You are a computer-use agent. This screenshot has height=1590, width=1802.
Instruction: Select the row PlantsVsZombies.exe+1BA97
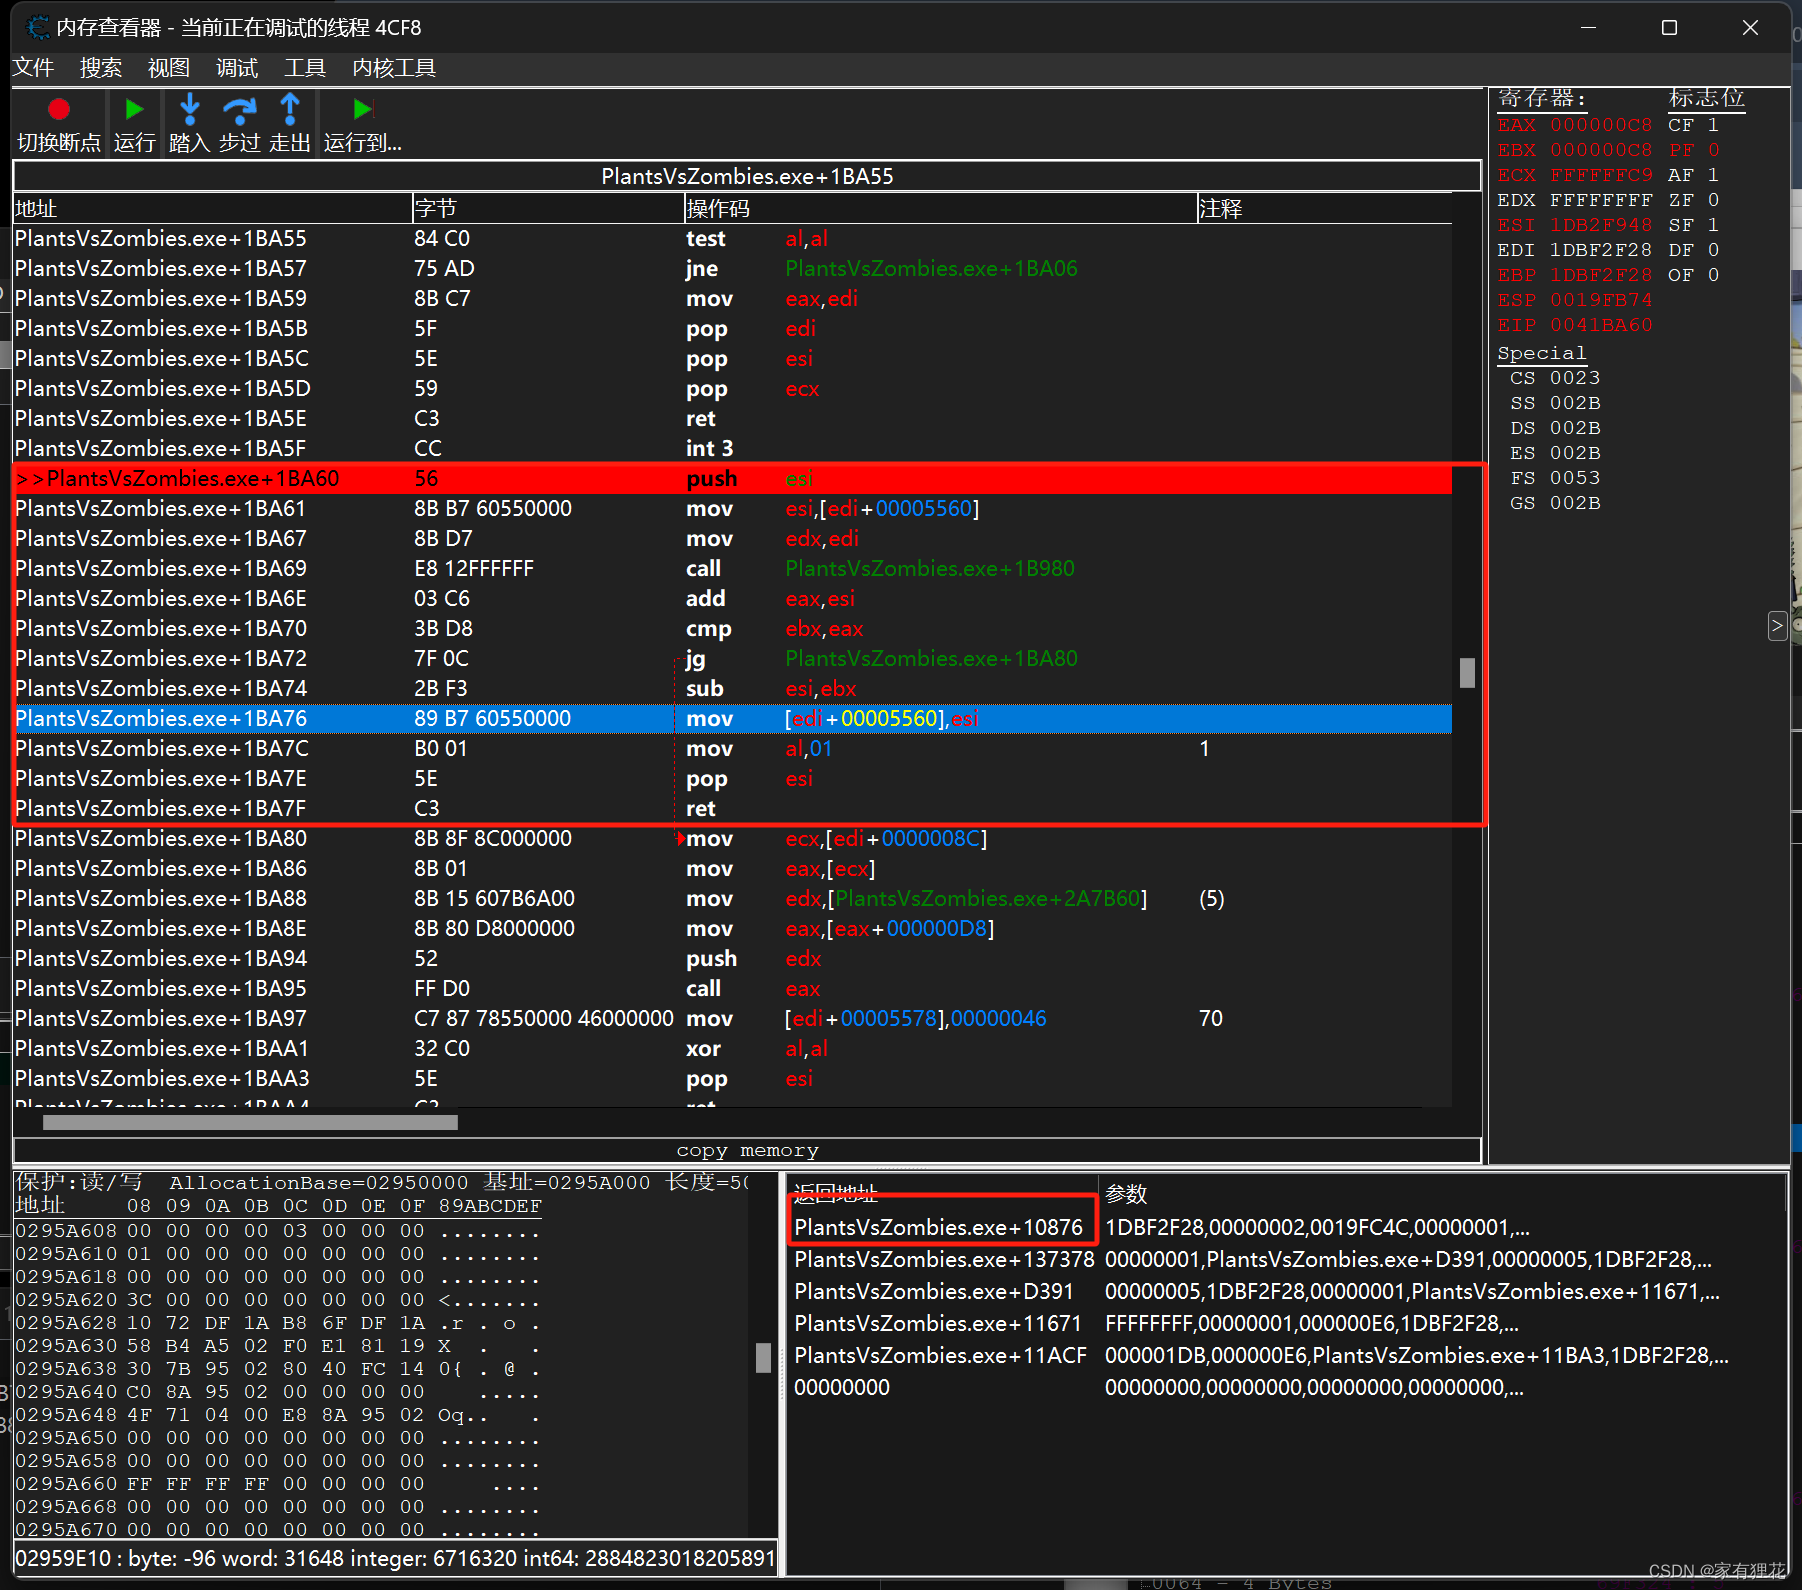tap(733, 1019)
